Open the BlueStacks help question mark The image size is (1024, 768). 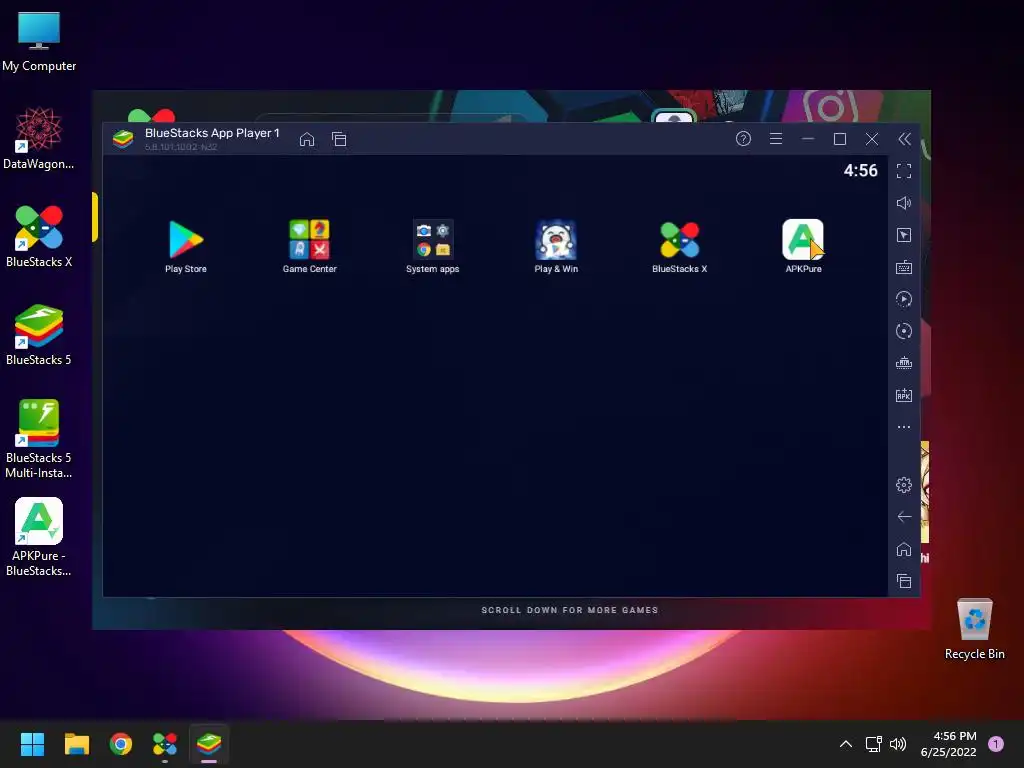coord(743,138)
